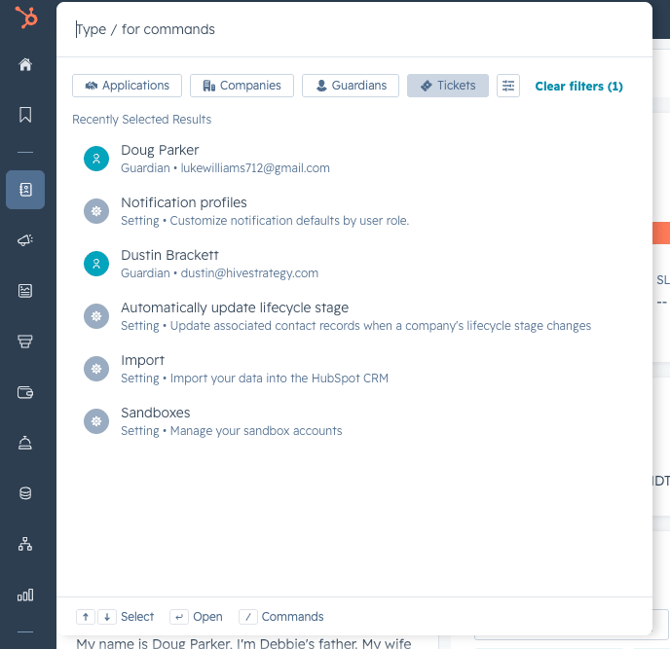670x649 pixels.
Task: Open the Automation workflow icon in sidebar
Action: [x=25, y=544]
